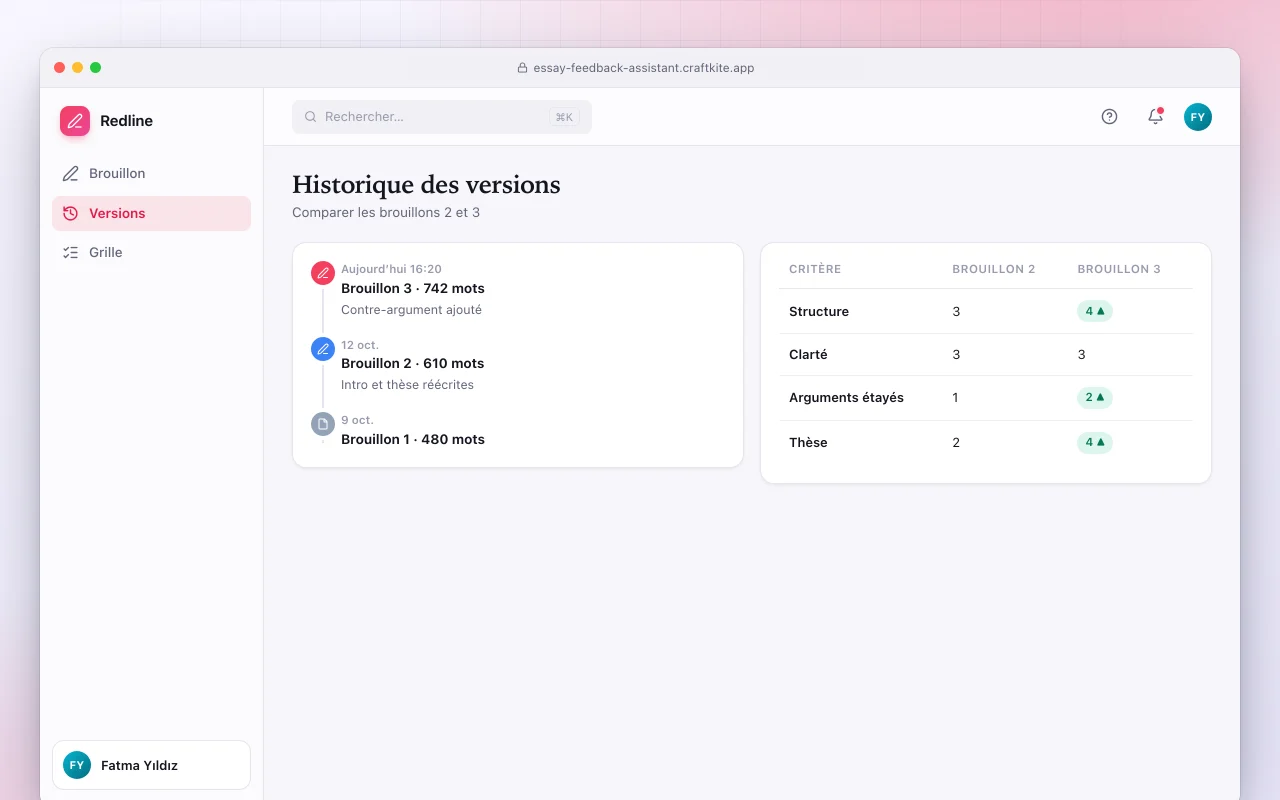Click the blue Brouillon 2 timeline icon
Image resolution: width=1280 pixels, height=800 pixels.
[x=323, y=349]
